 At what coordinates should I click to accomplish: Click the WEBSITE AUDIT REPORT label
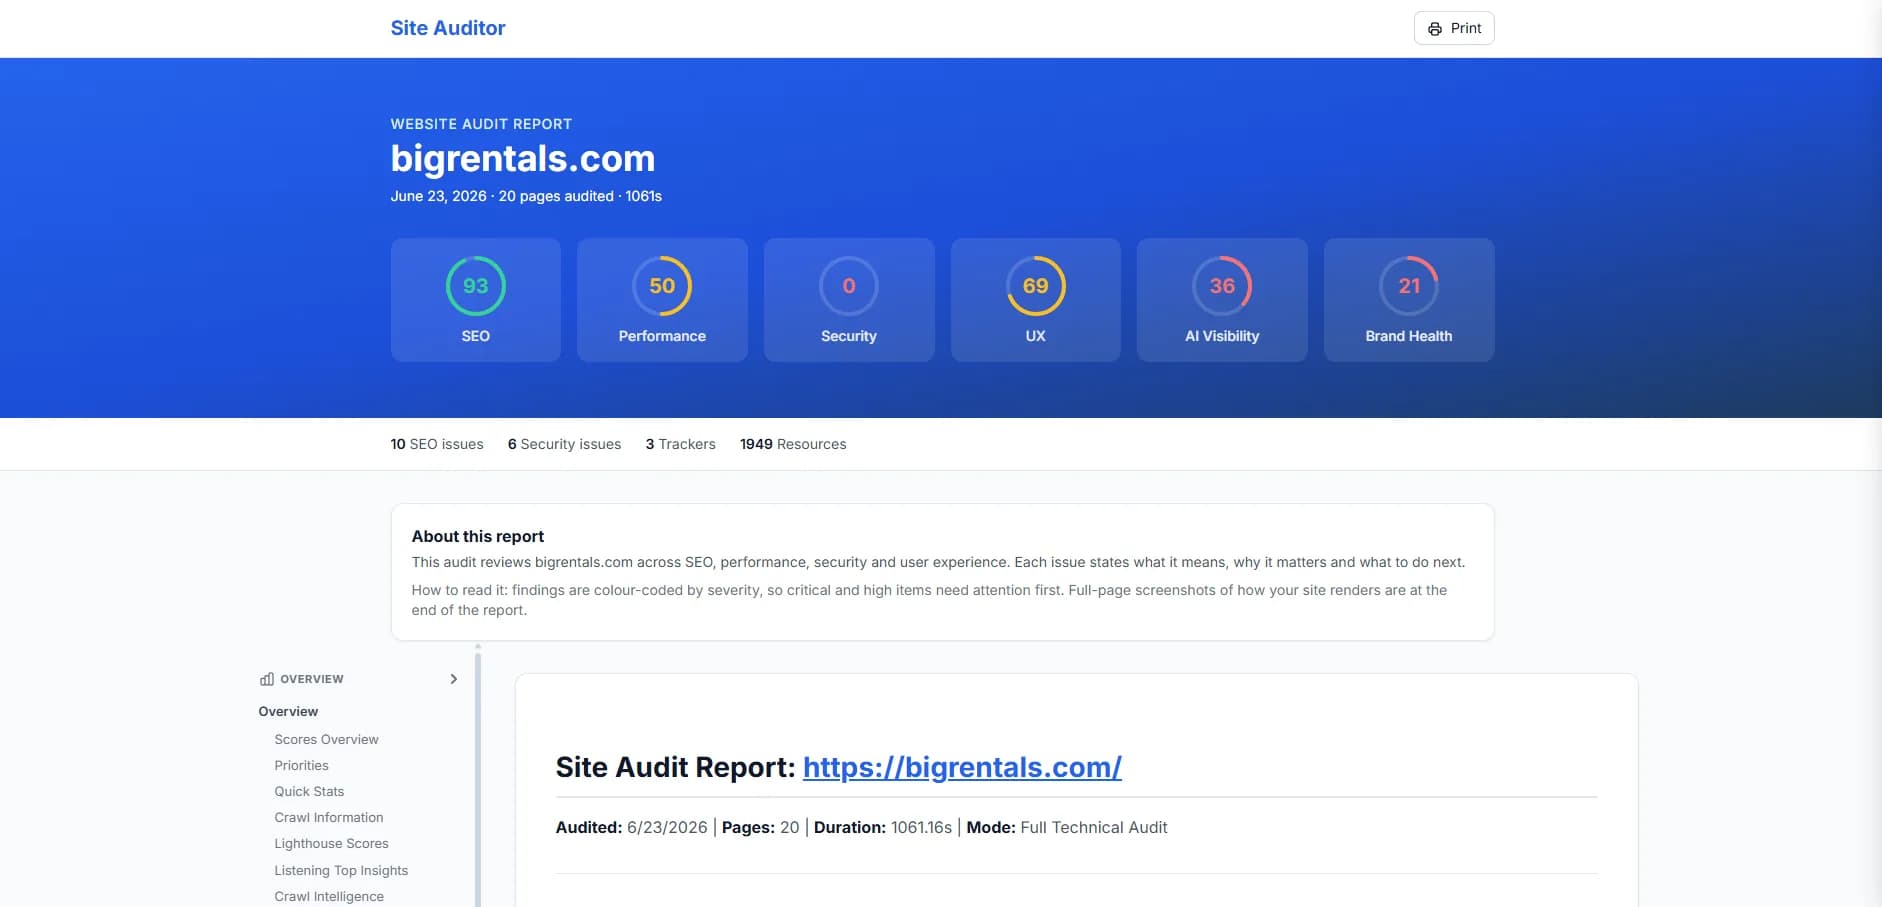[481, 124]
